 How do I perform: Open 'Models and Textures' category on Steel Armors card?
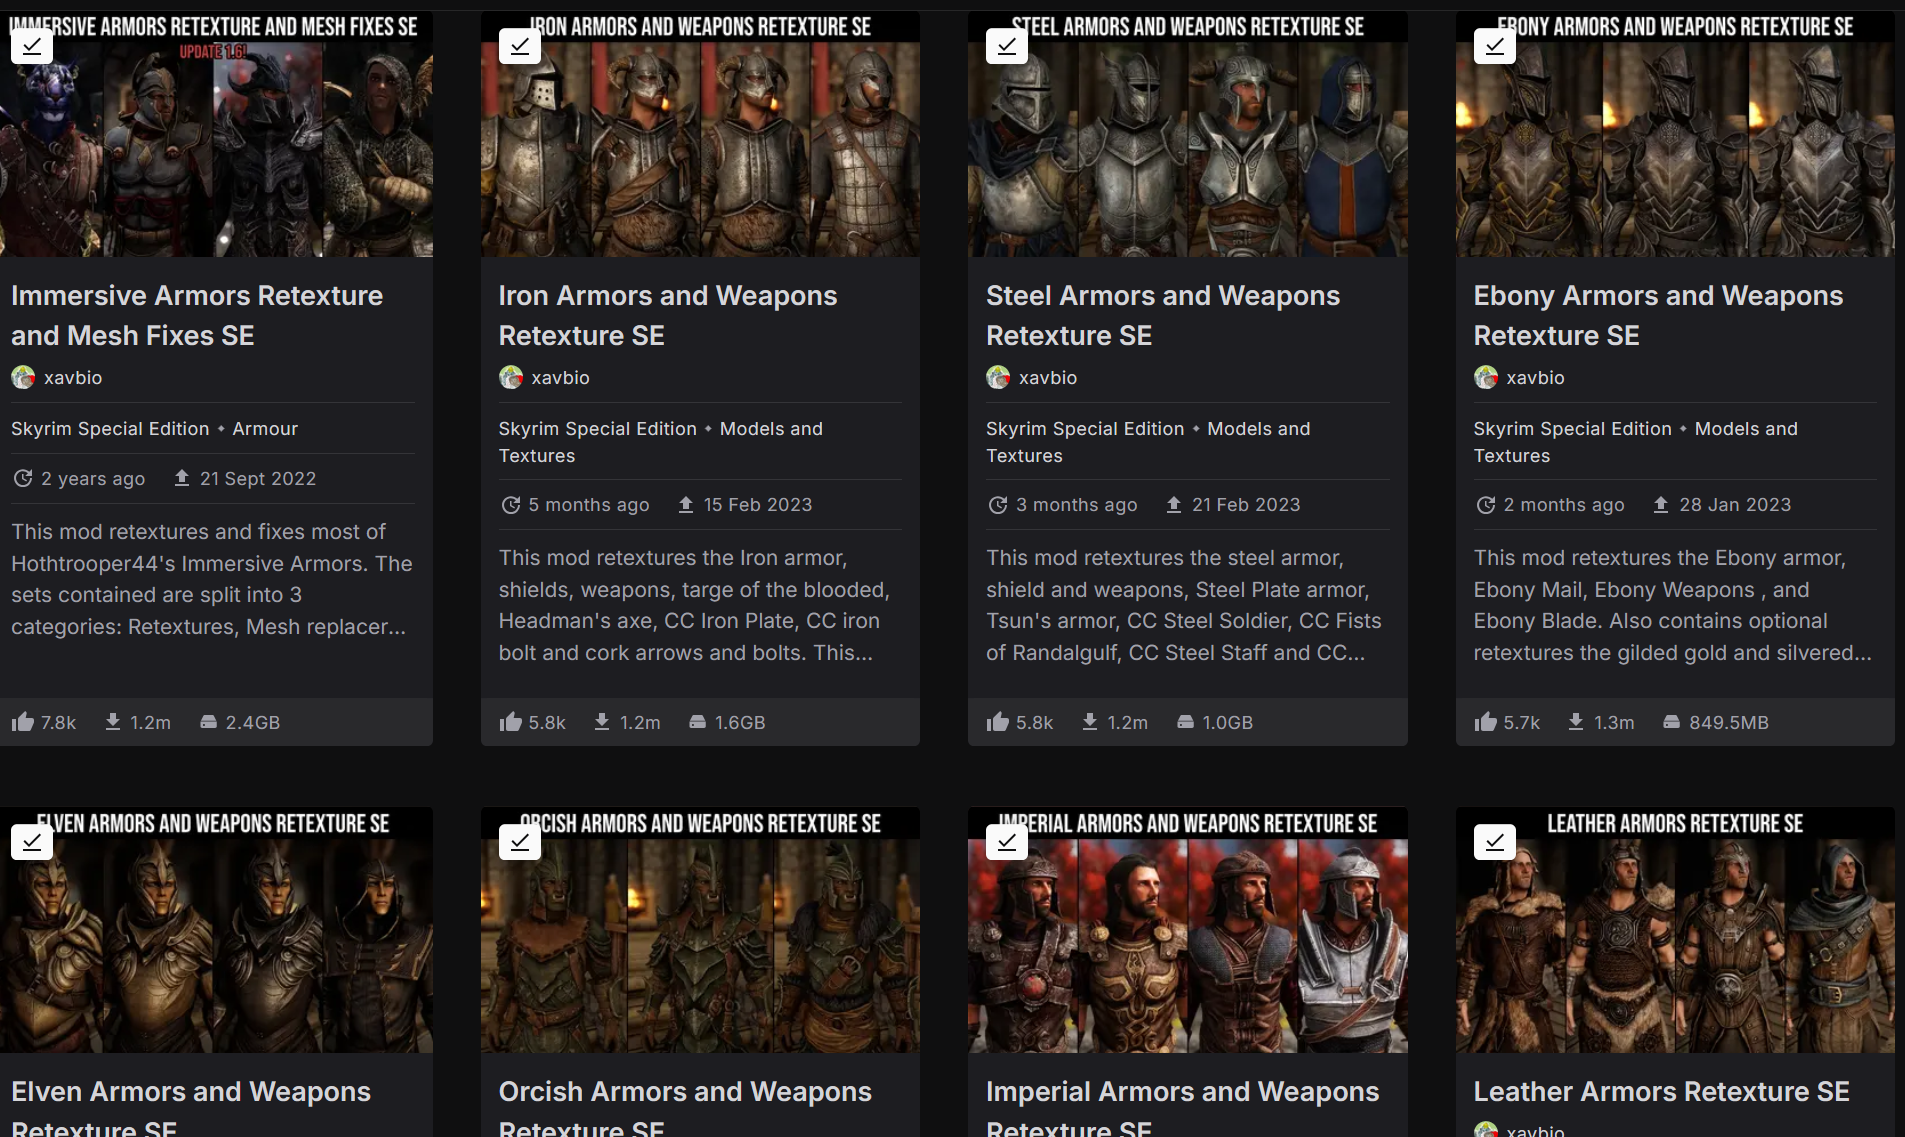[x=1148, y=442]
